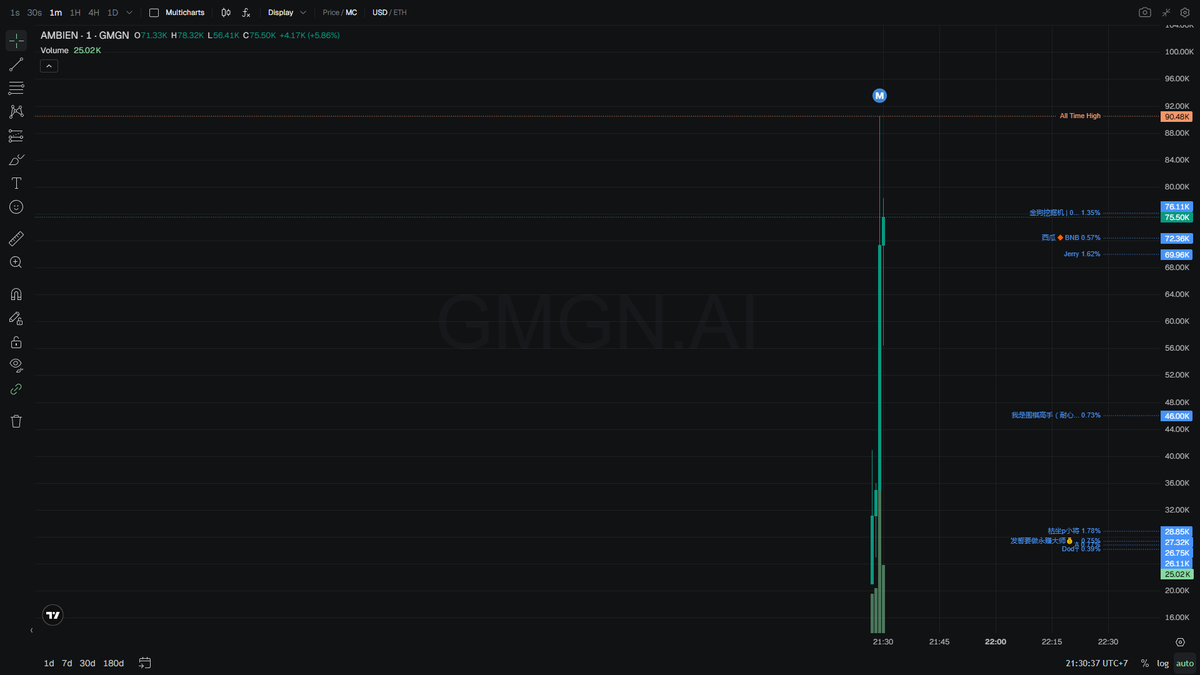Open the Fibonacci retracement tool group
Viewport: 1200px width, 675px height.
click(16, 88)
